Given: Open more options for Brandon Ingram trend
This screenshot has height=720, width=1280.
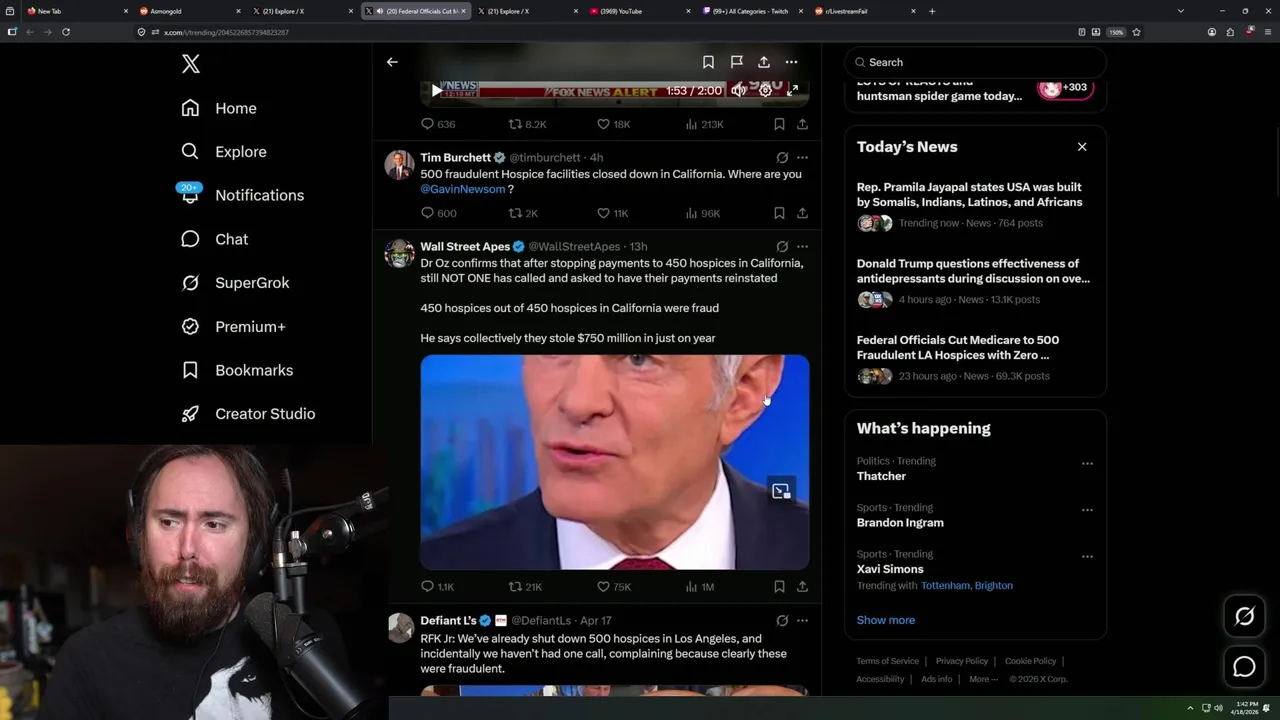Looking at the screenshot, I should 1087,510.
